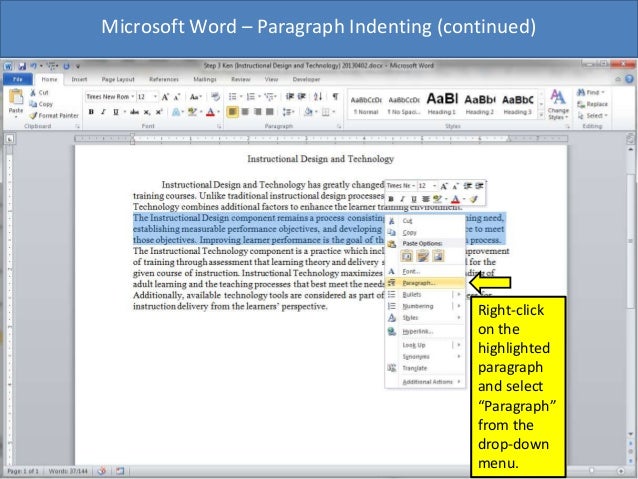Viewport: 638px width, 479px height.
Task: Expand the Styles gallery More arrow
Action: click(x=541, y=115)
